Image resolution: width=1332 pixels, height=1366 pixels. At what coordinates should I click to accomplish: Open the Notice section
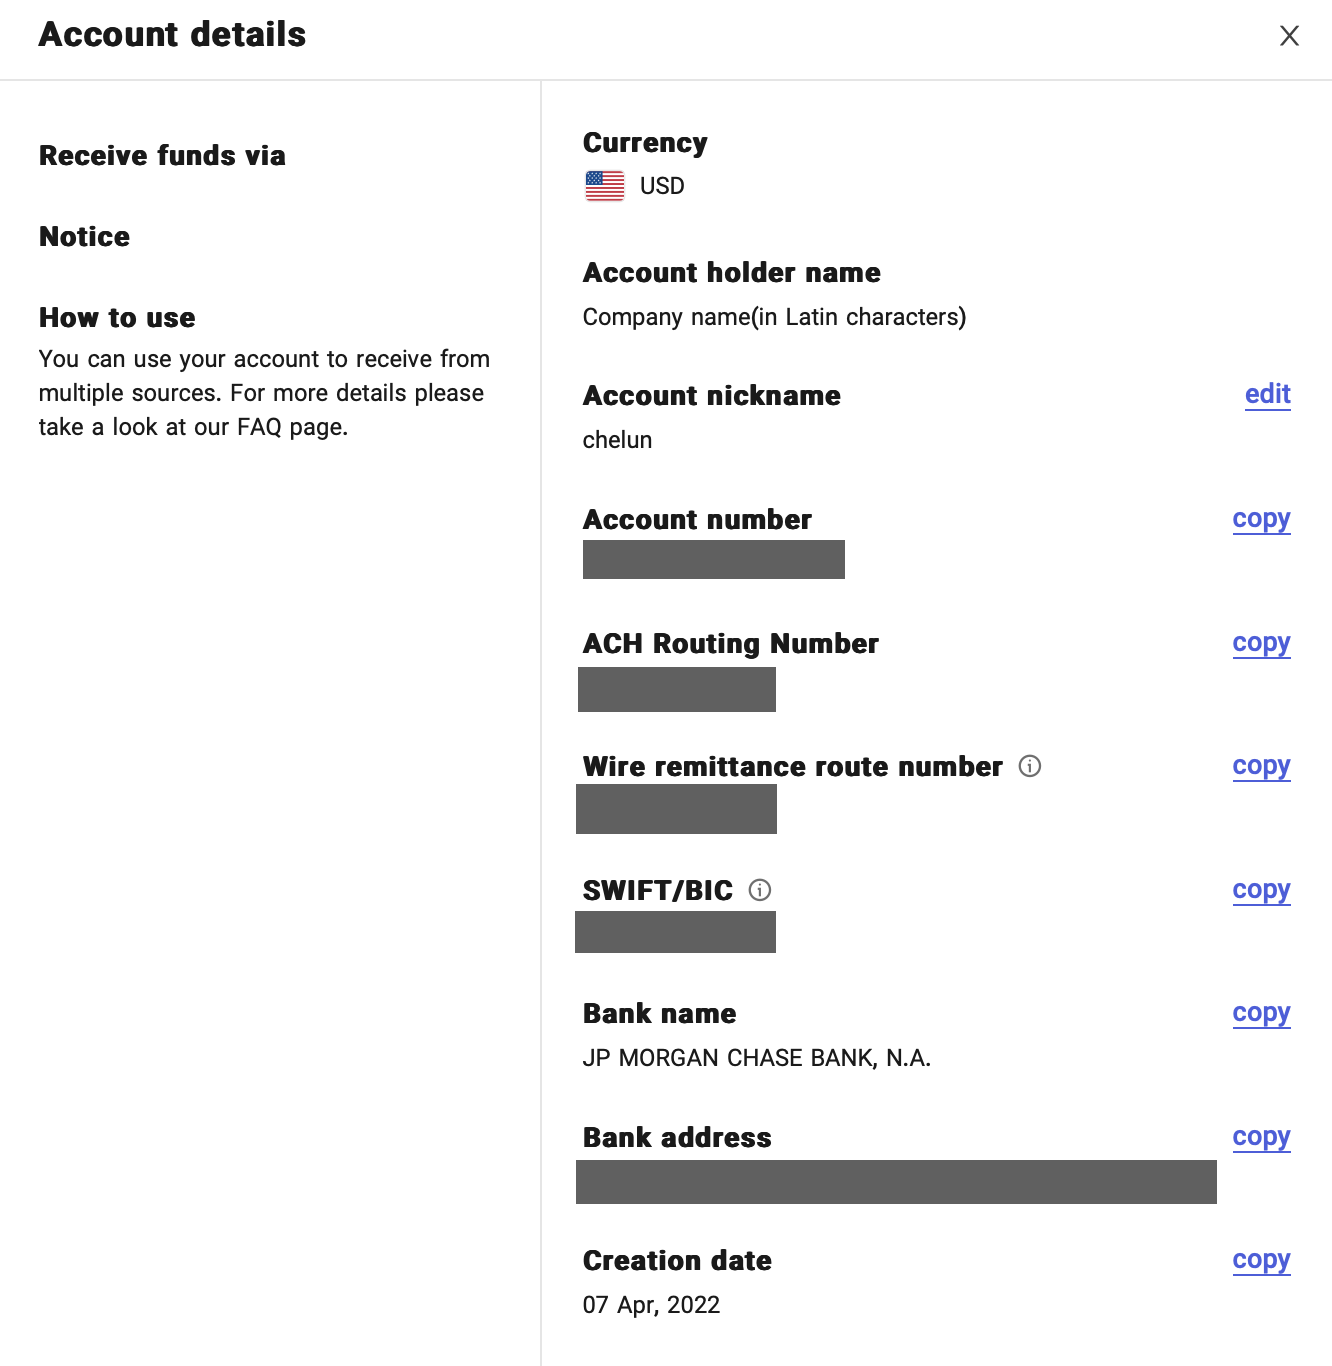85,237
